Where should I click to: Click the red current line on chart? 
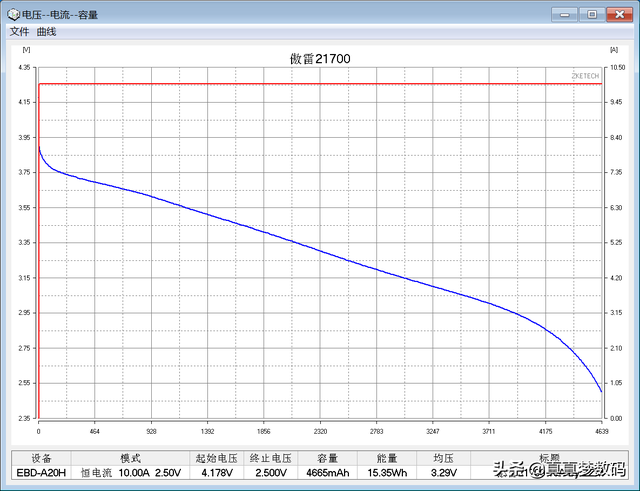(x=320, y=84)
